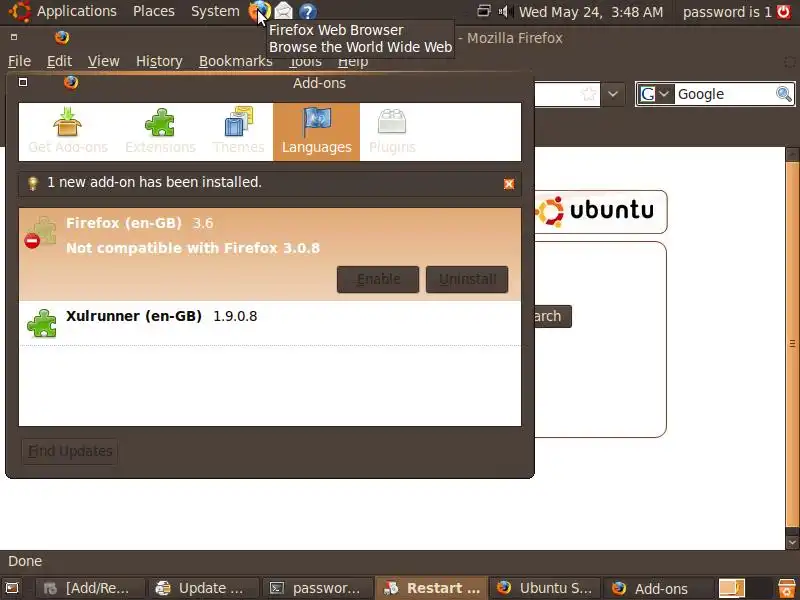Select the Xulrunner (en-GB) add-on row

point(270,323)
